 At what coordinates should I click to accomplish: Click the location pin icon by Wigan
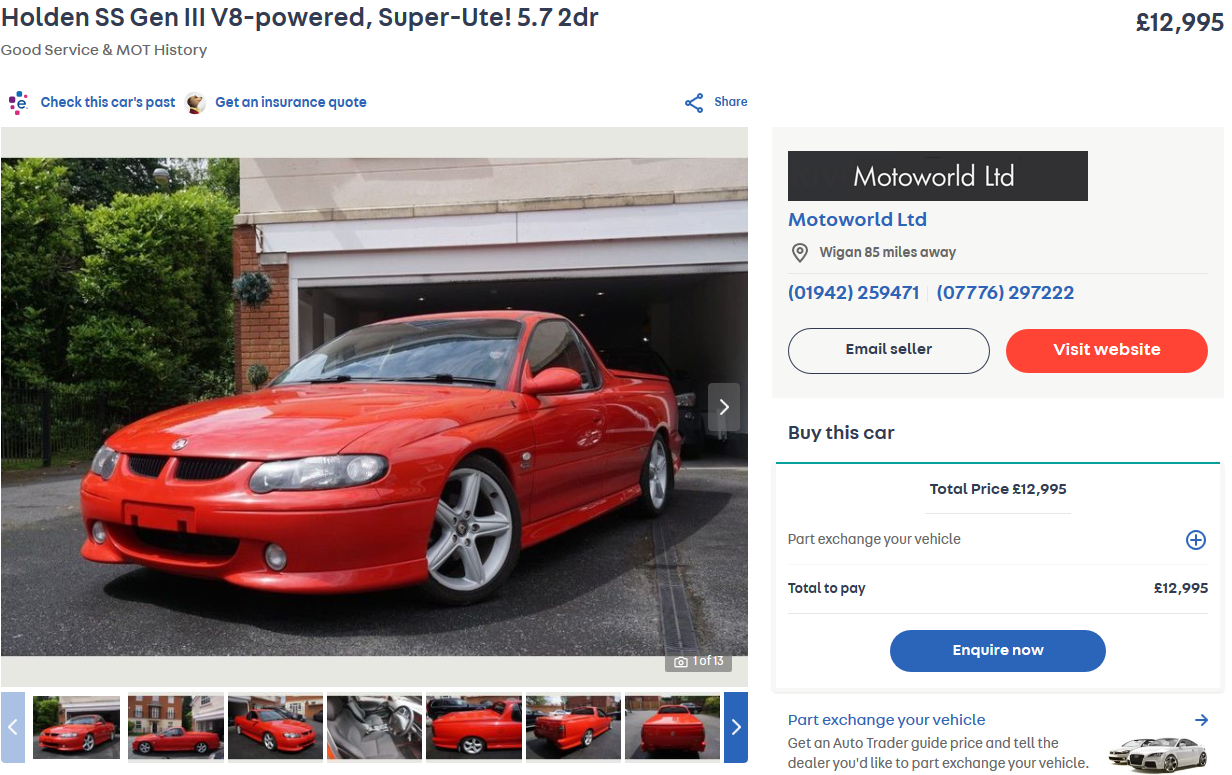coord(799,252)
